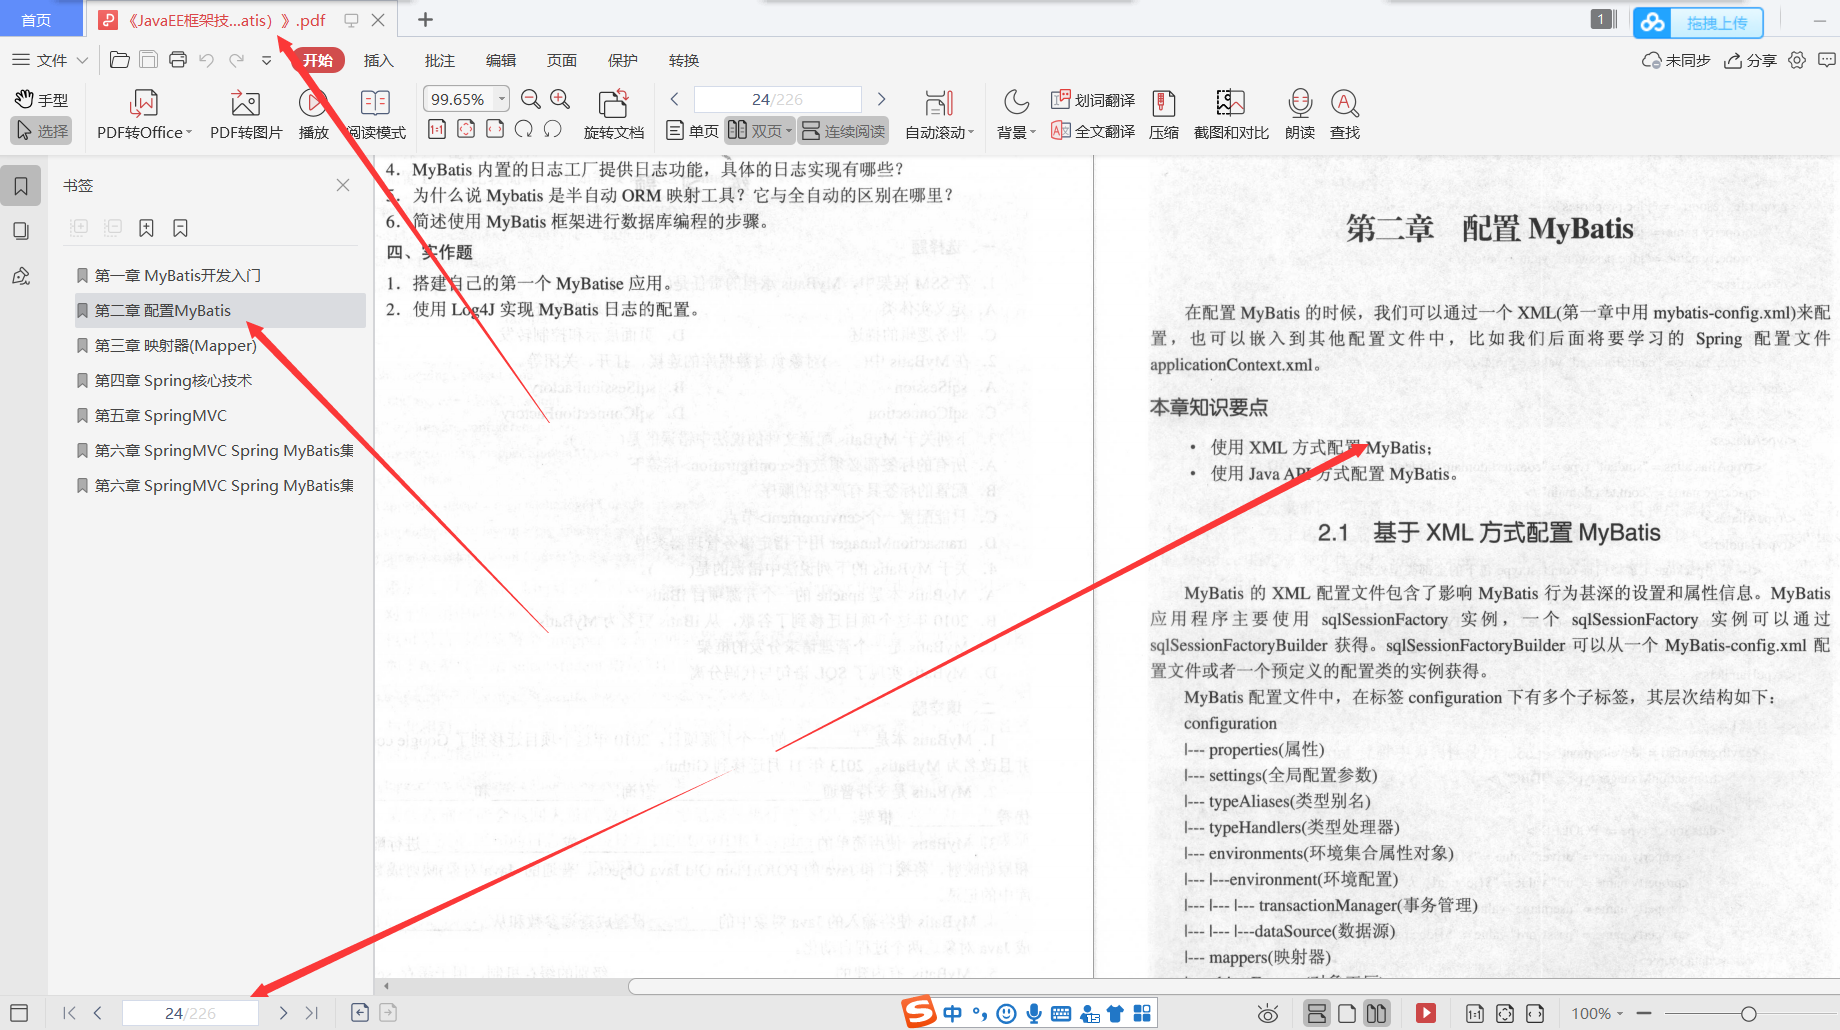Viewport: 1840px width, 1030px height.
Task: Expand the quick access toolbar dropdown
Action: (x=266, y=60)
